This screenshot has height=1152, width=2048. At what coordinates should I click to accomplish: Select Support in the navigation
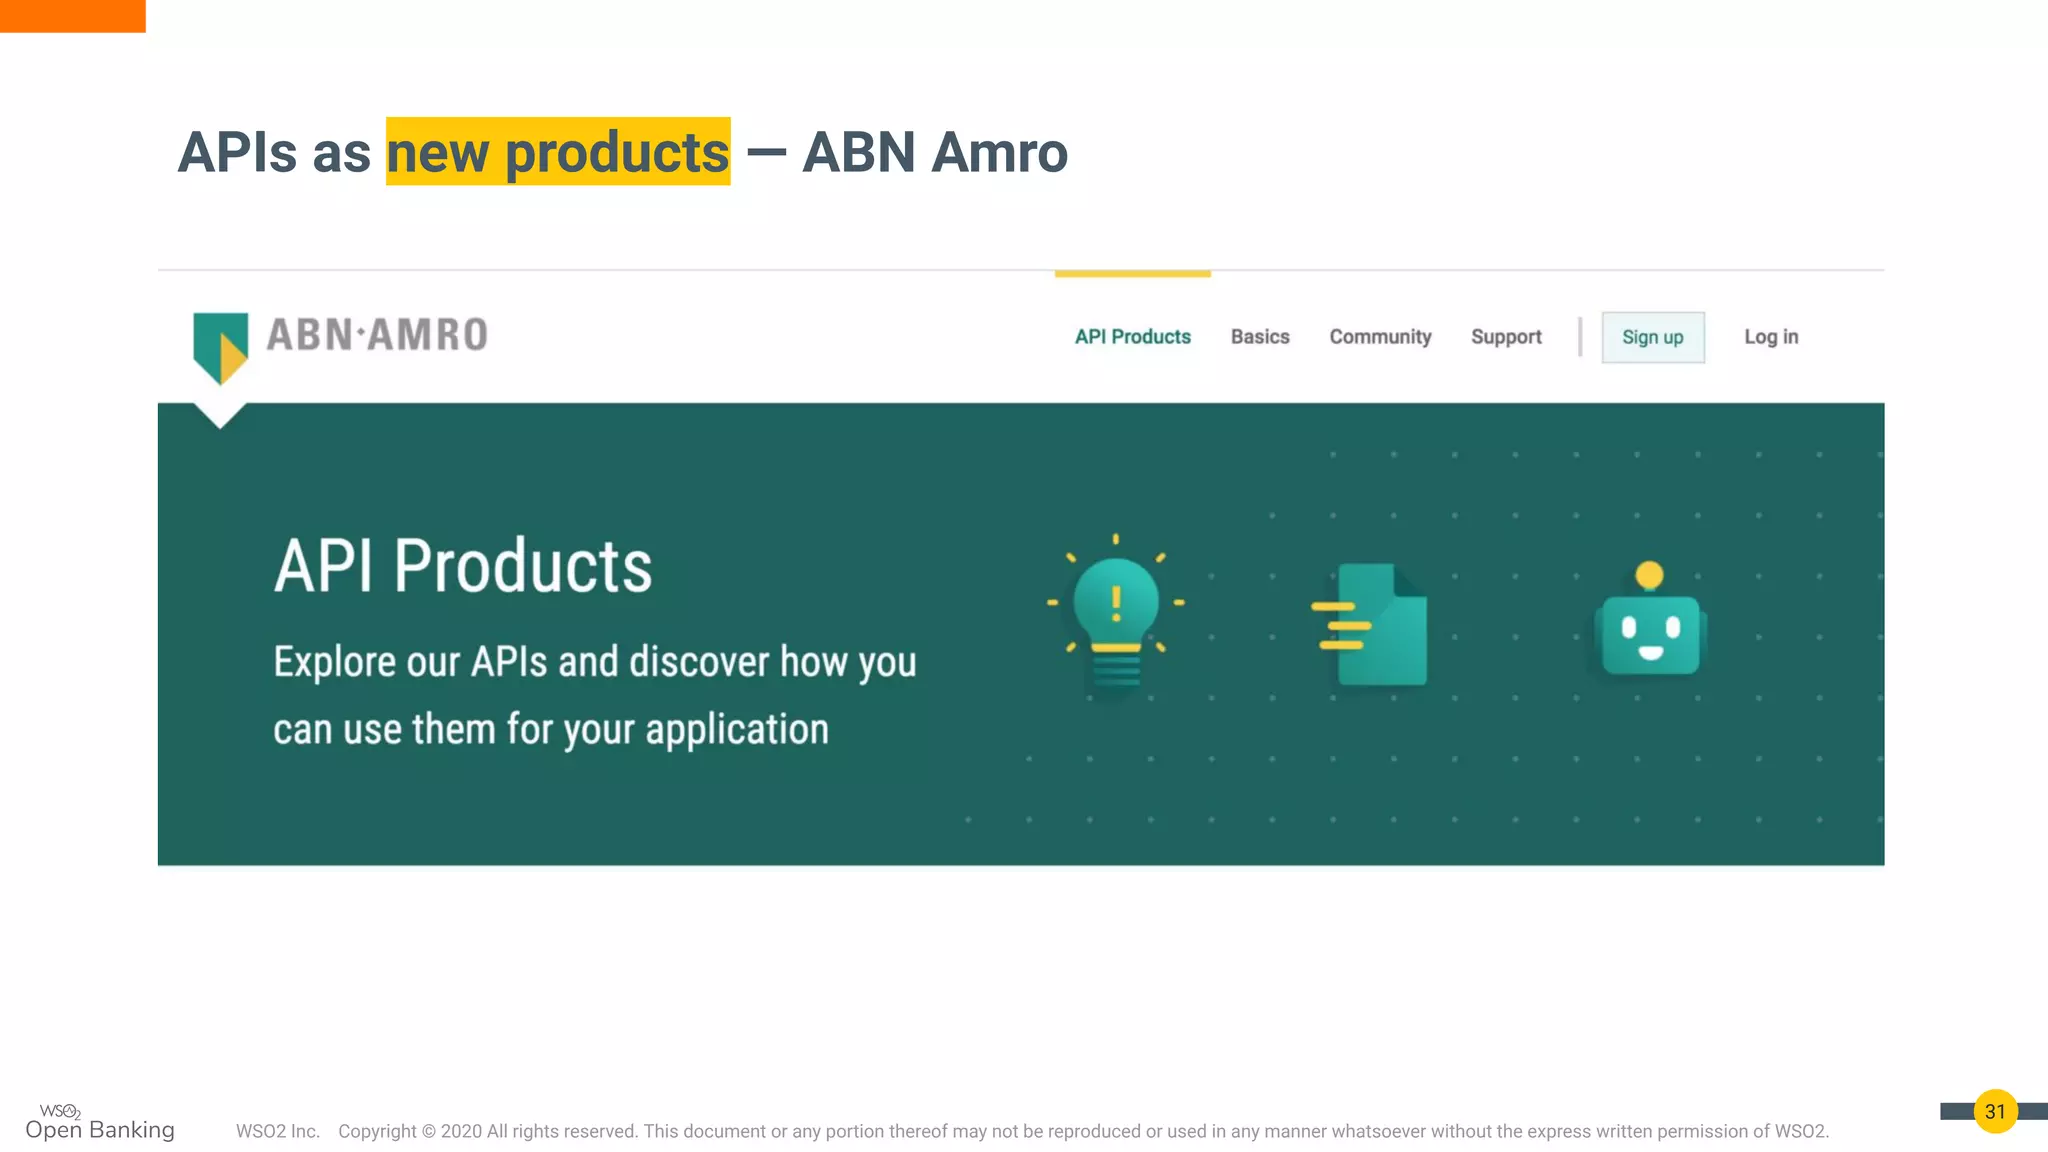click(1506, 337)
